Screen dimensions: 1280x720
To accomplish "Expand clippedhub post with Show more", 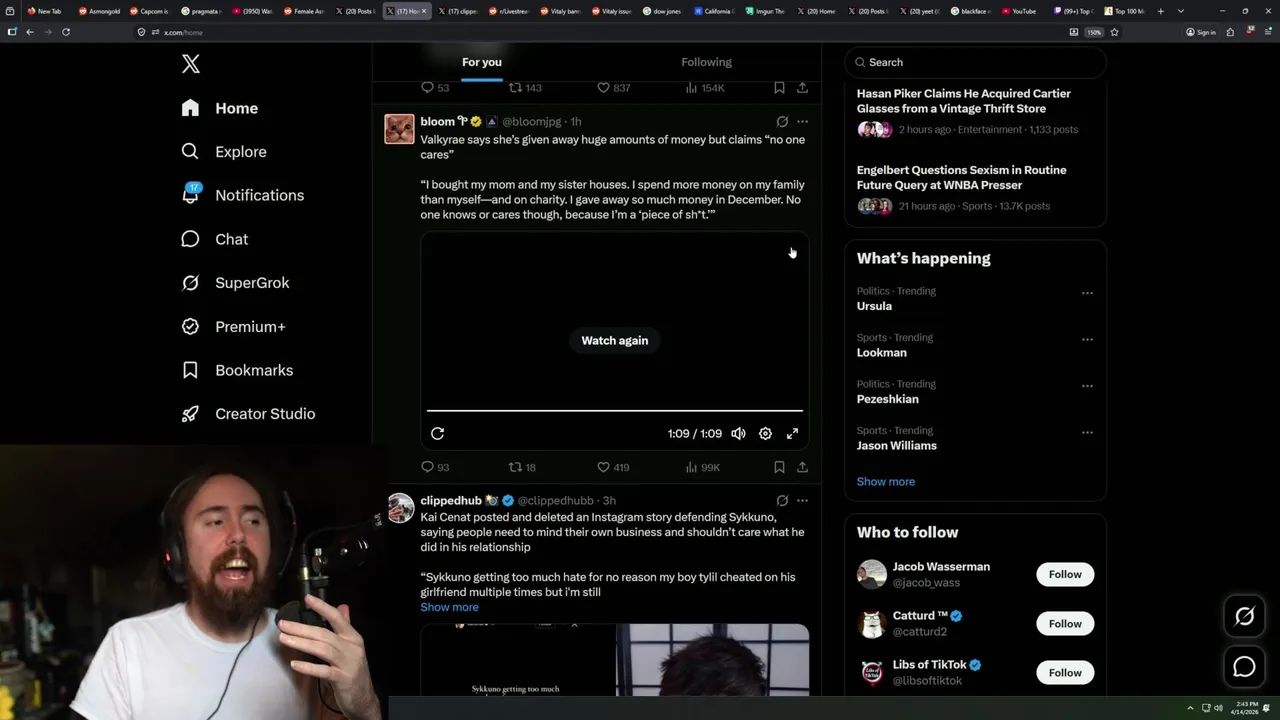I will 449,607.
